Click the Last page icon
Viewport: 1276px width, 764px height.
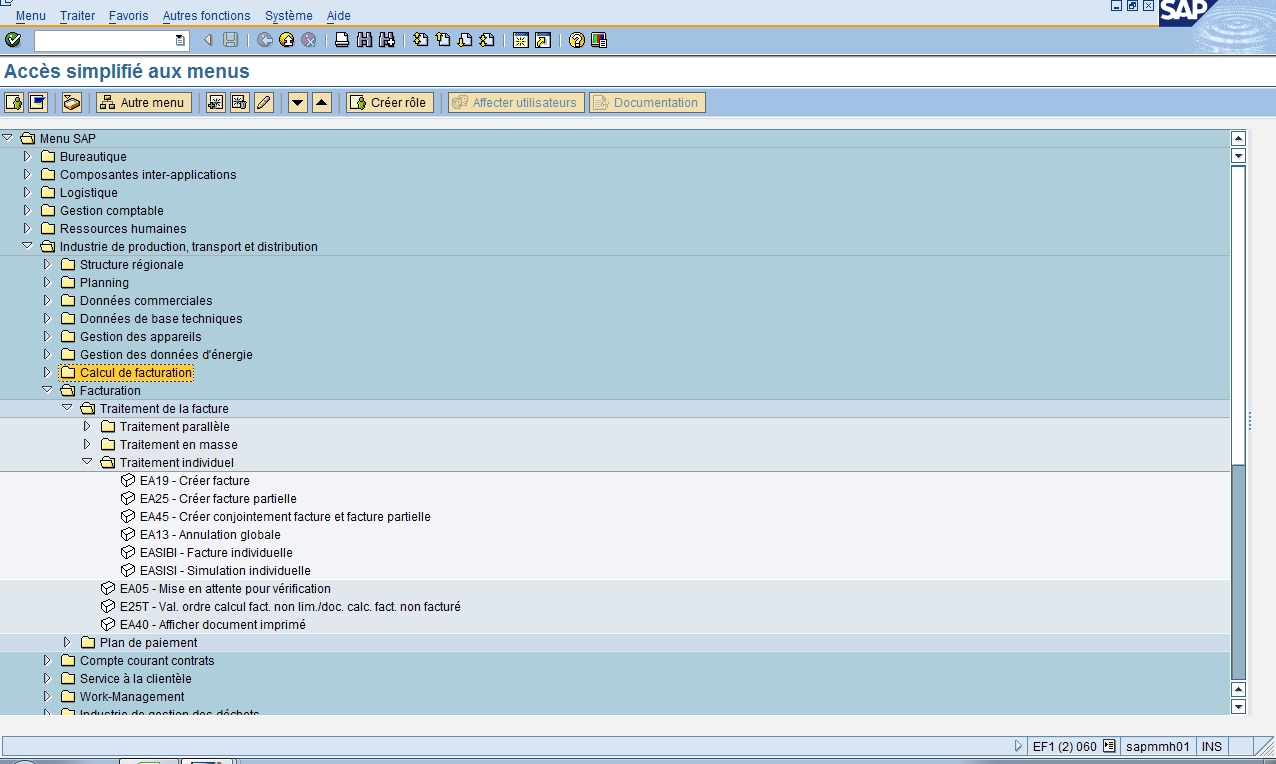pos(487,40)
